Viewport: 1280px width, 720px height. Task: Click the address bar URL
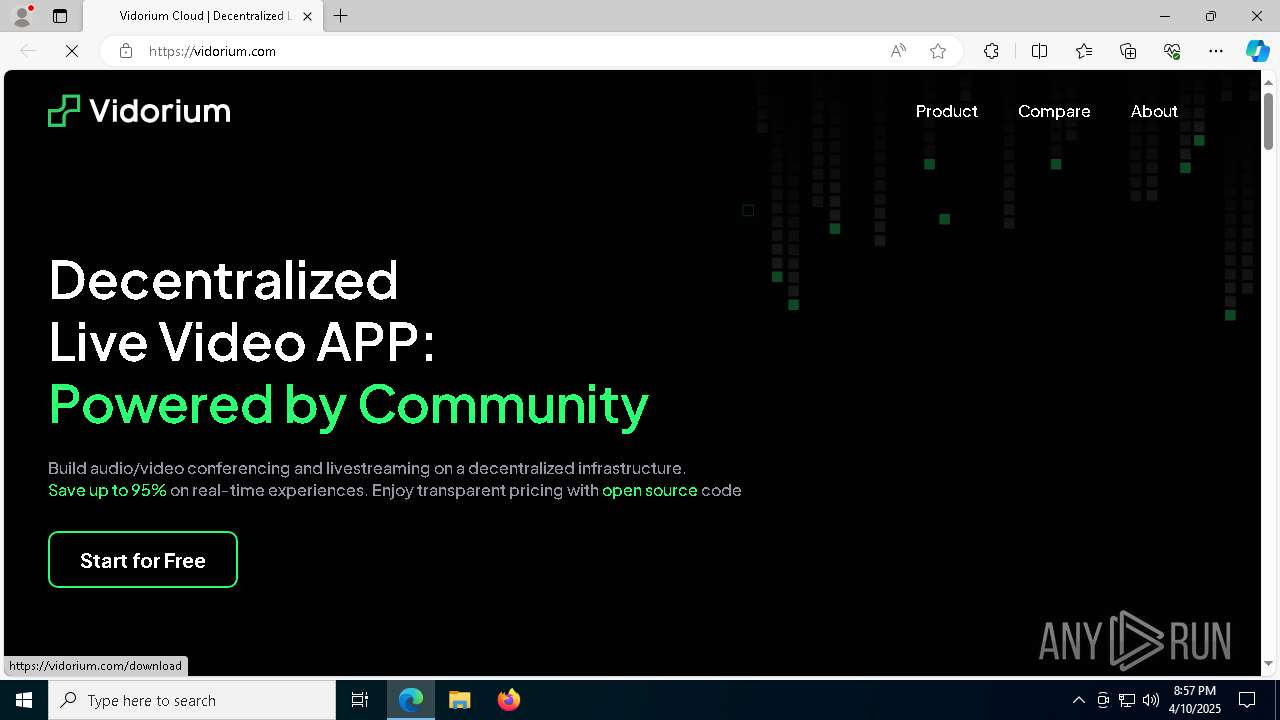point(212,51)
